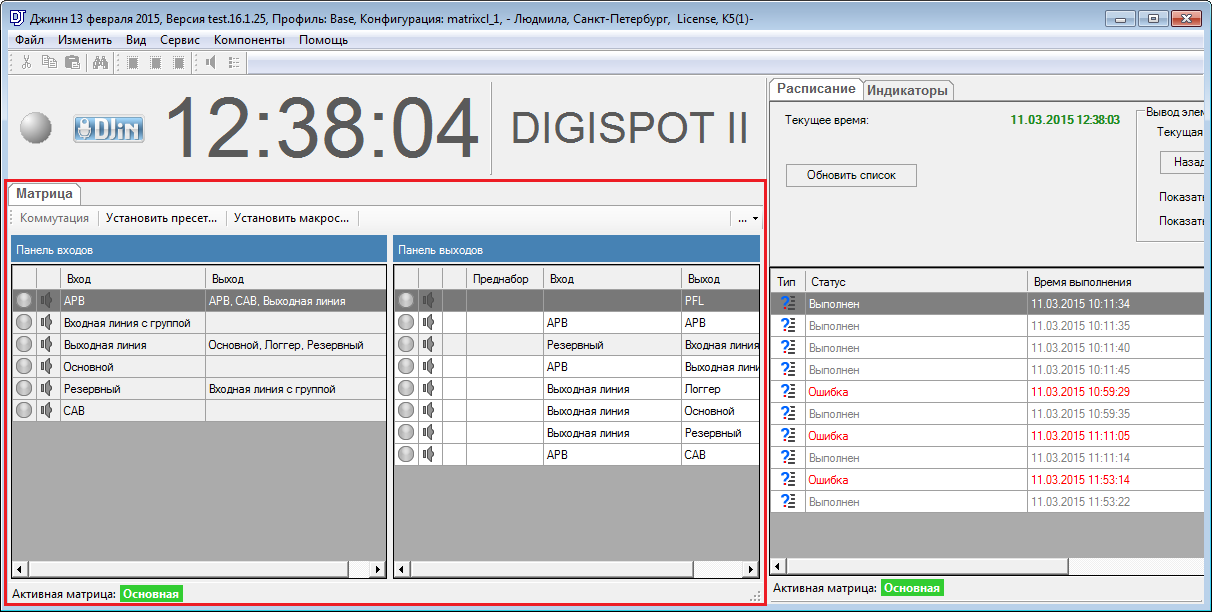Click speaker icon of input row Резервный
This screenshot has height=612, width=1212.
click(47, 388)
